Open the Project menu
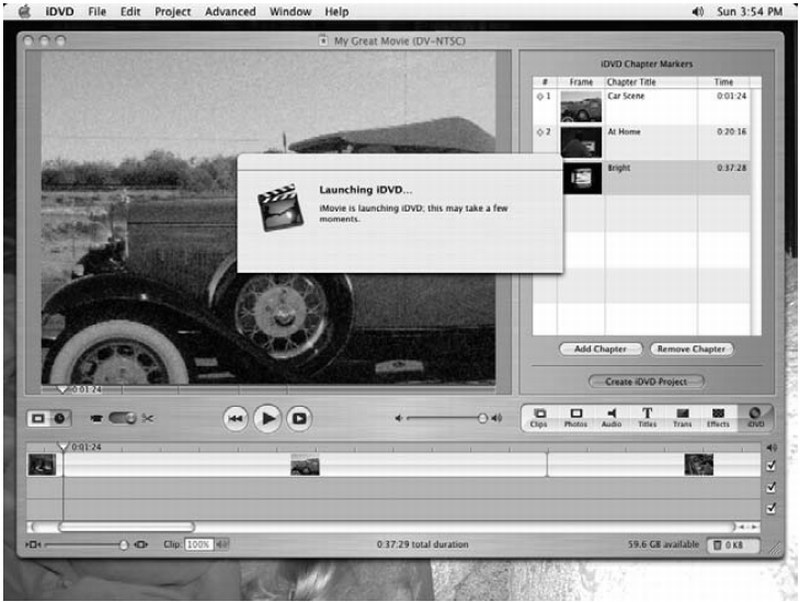Image resolution: width=800 pixels, height=602 pixels. [x=172, y=11]
